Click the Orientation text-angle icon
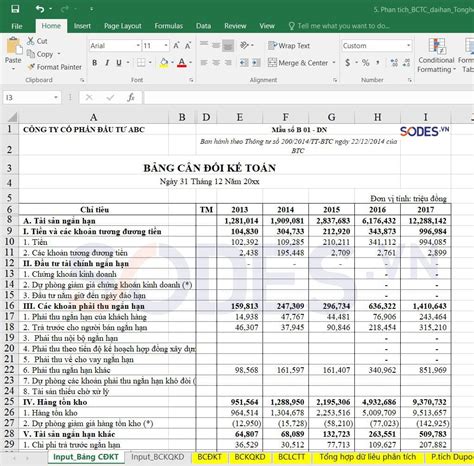This screenshot has height=466, width=474. [245, 45]
